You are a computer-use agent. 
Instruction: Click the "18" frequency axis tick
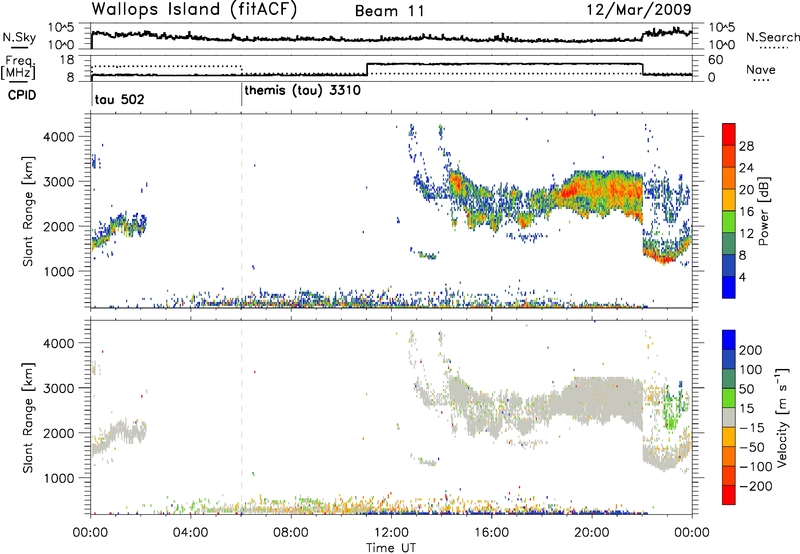click(x=67, y=60)
